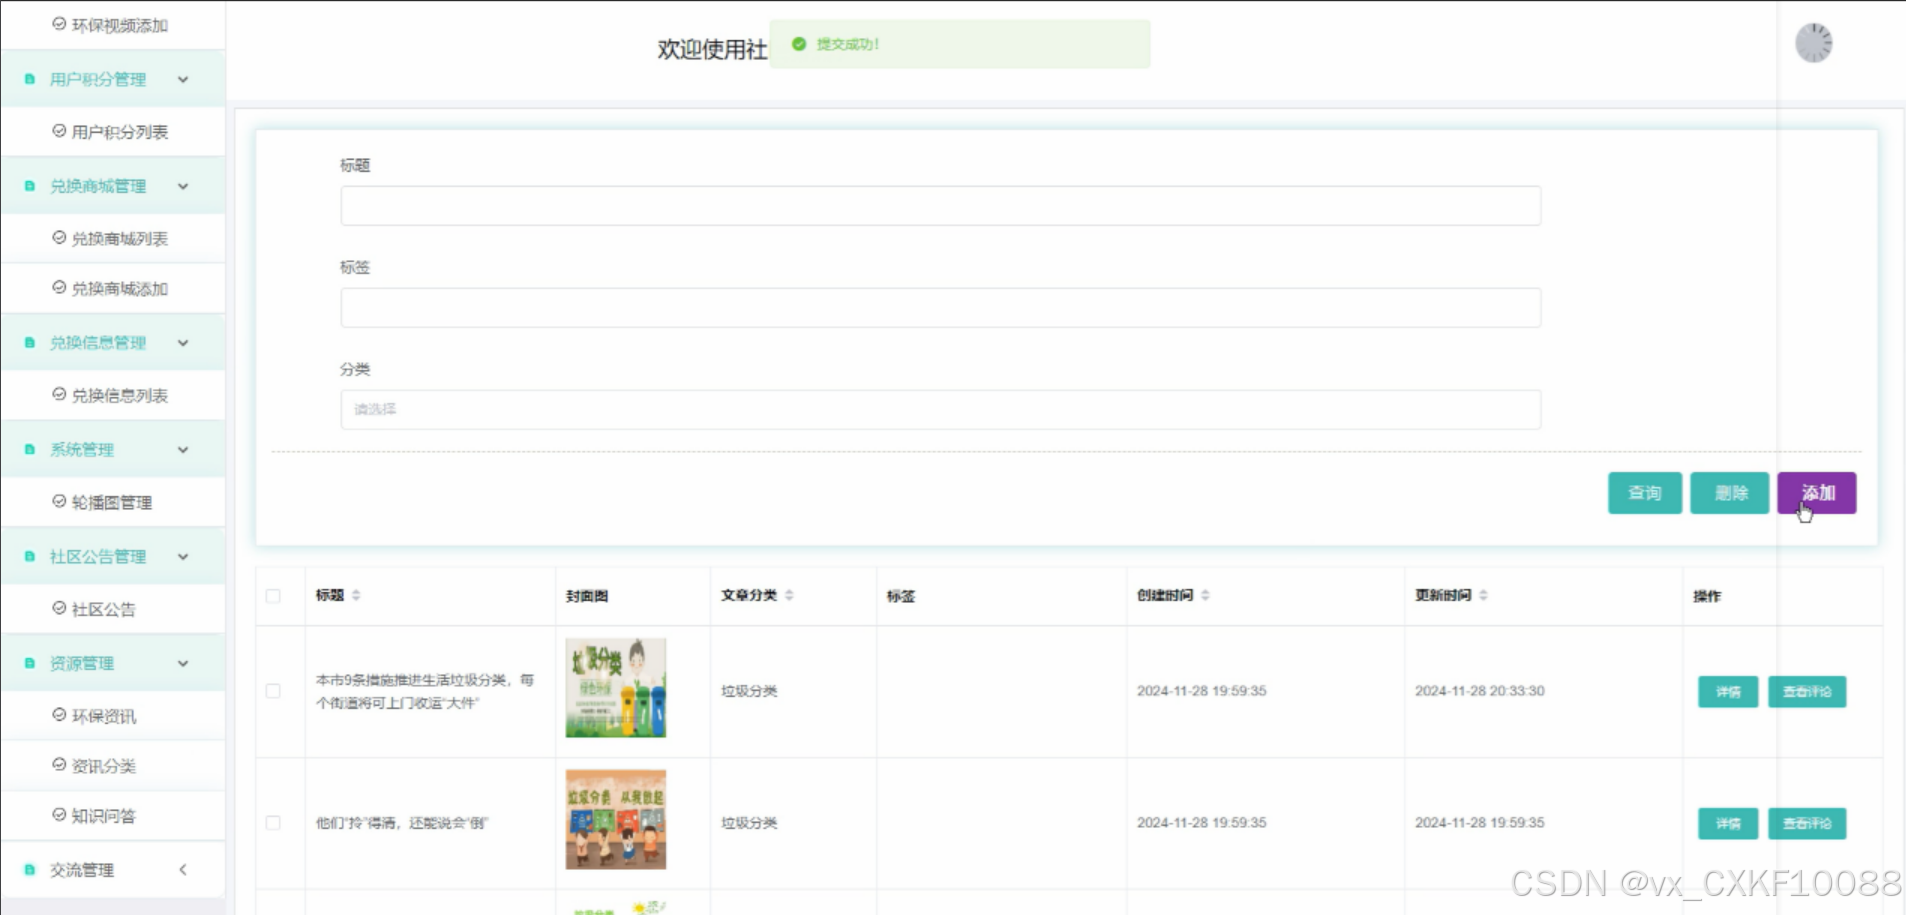Click the user avatar icon at top right
This screenshot has width=1906, height=915.
(1813, 43)
